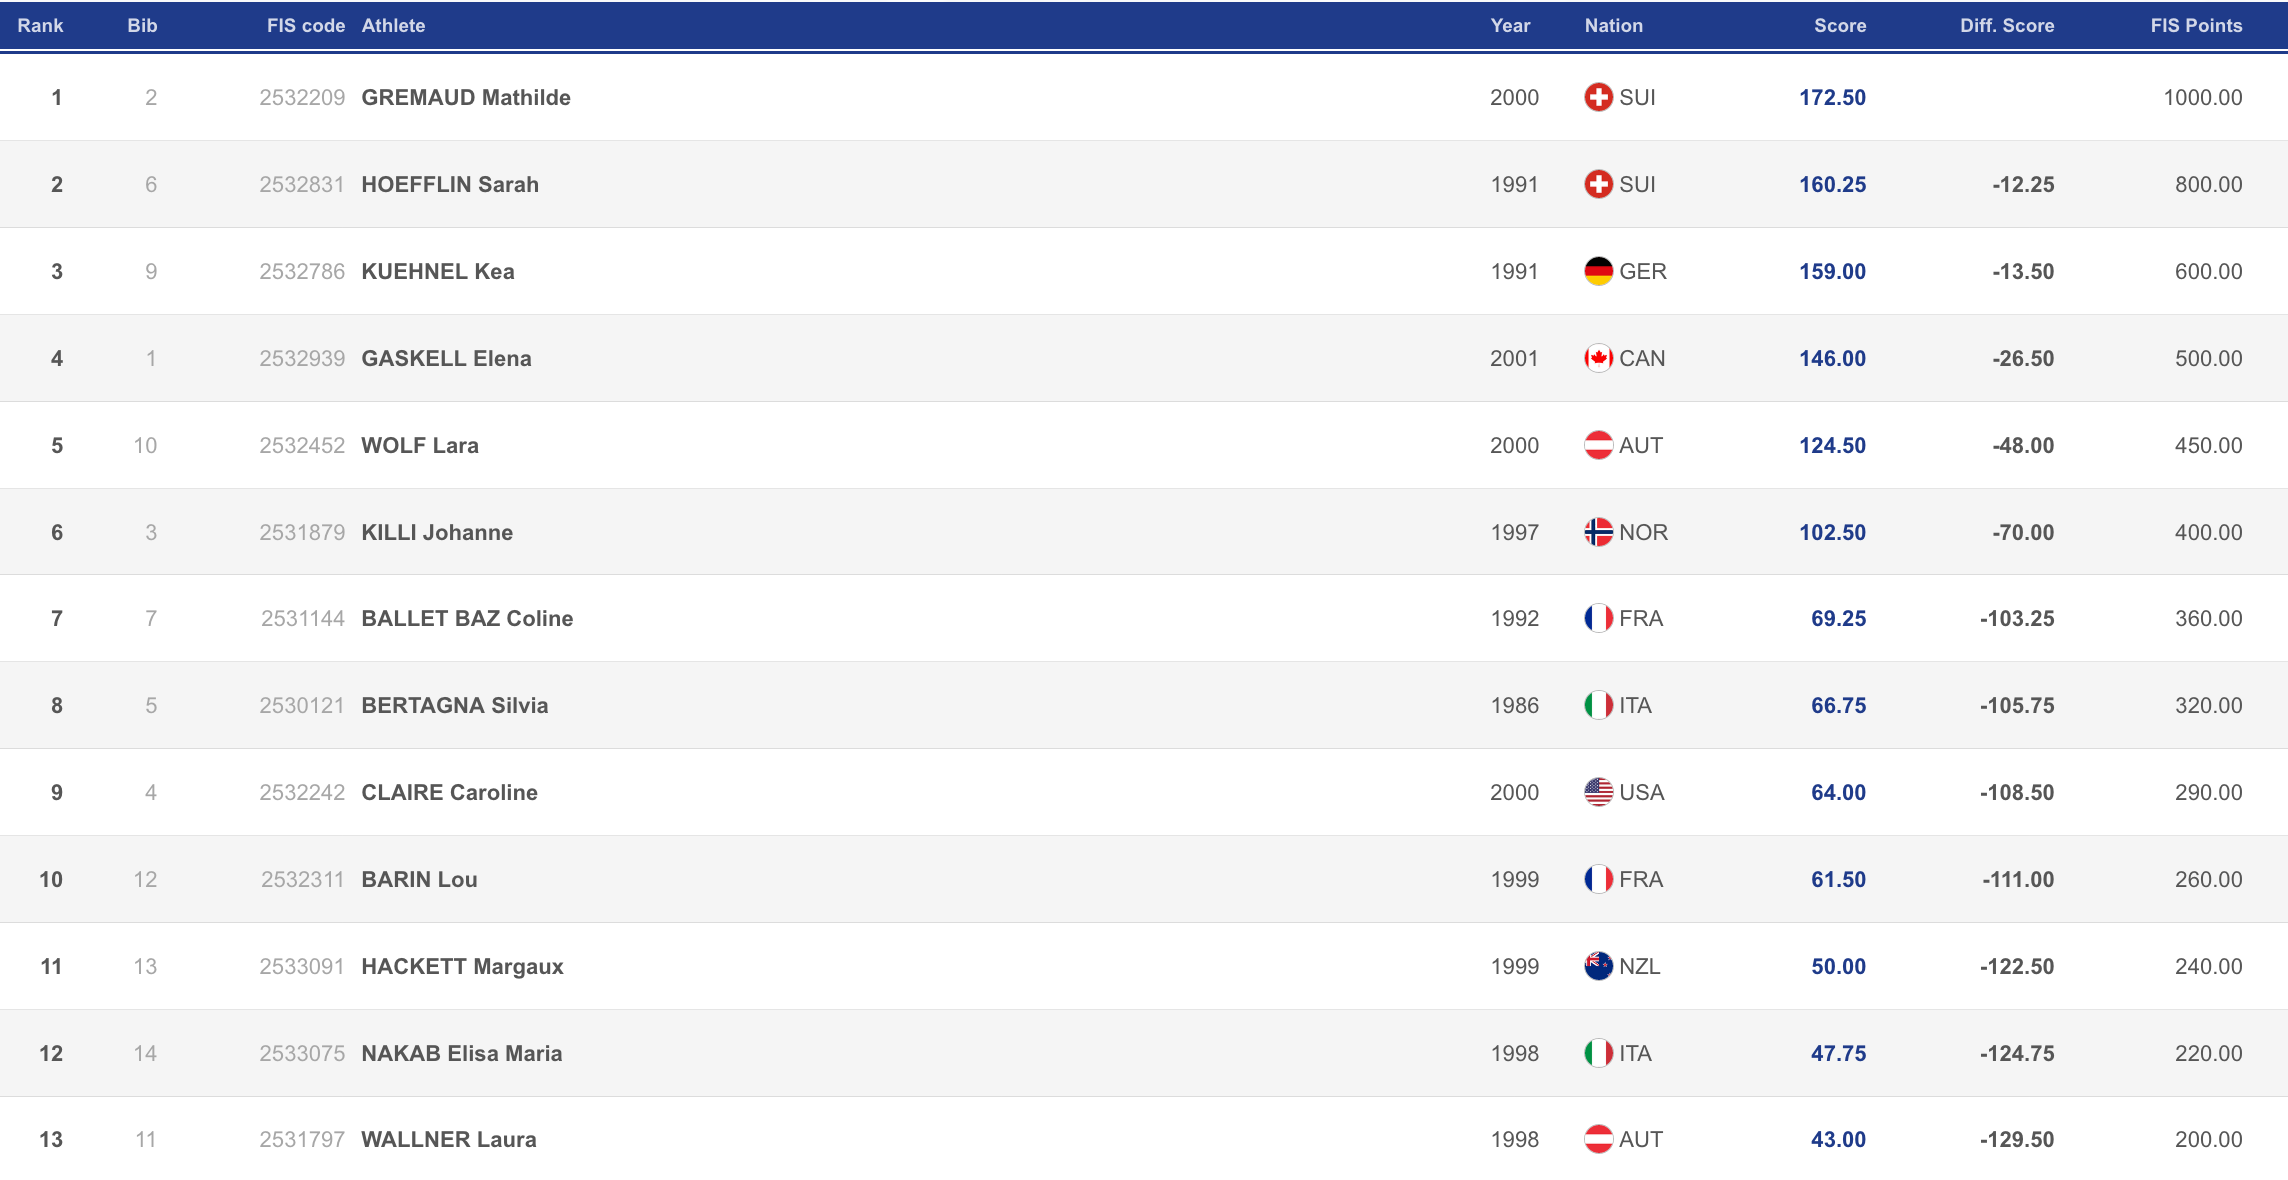This screenshot has height=1180, width=2288.
Task: Click FIS code 2531879 for KILLI
Action: 302,532
